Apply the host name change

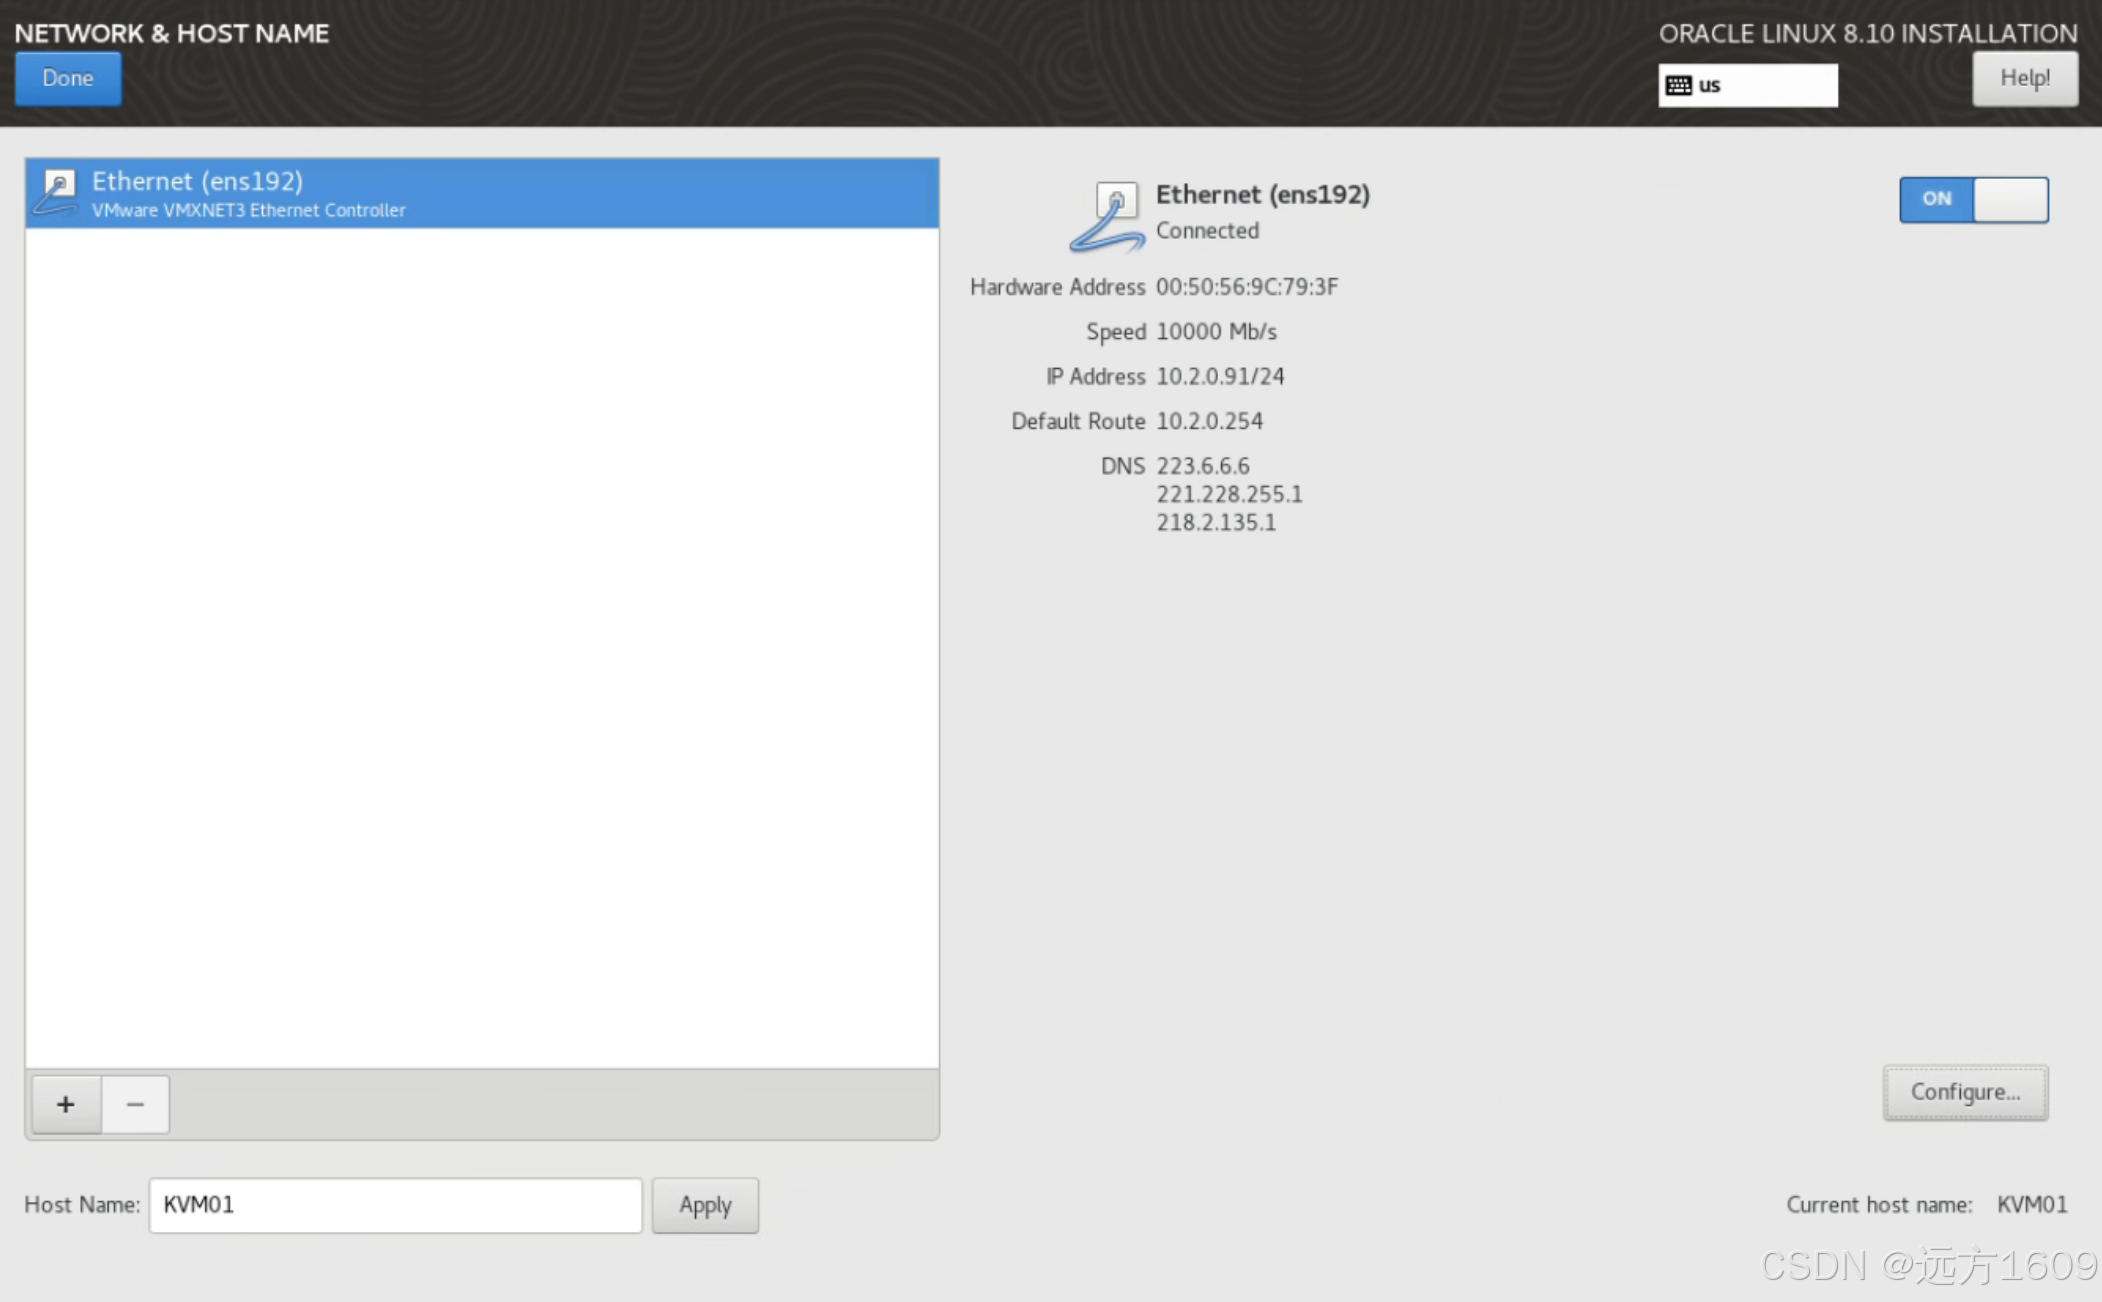(705, 1205)
